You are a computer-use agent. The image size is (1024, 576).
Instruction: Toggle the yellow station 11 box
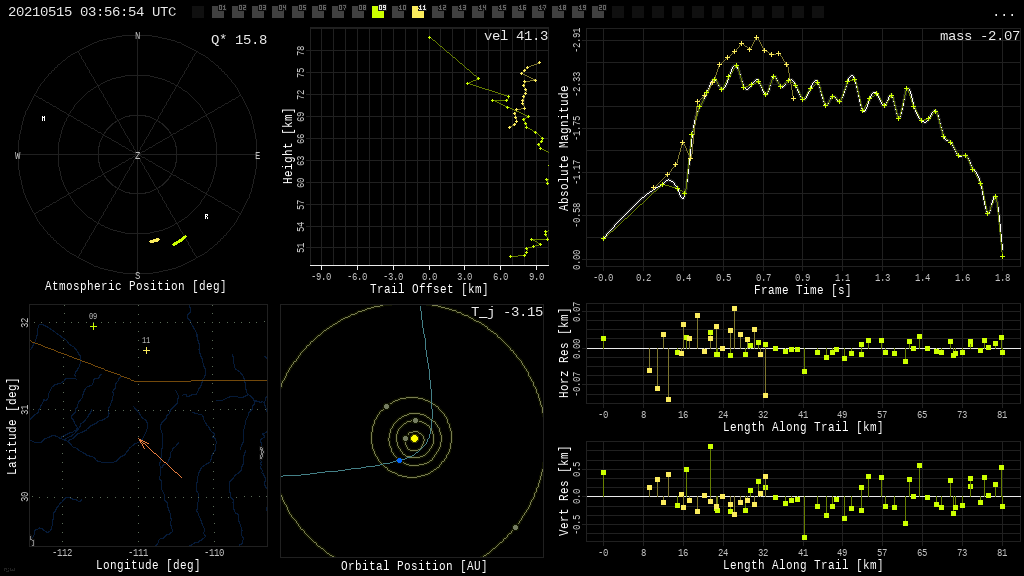coord(418,12)
